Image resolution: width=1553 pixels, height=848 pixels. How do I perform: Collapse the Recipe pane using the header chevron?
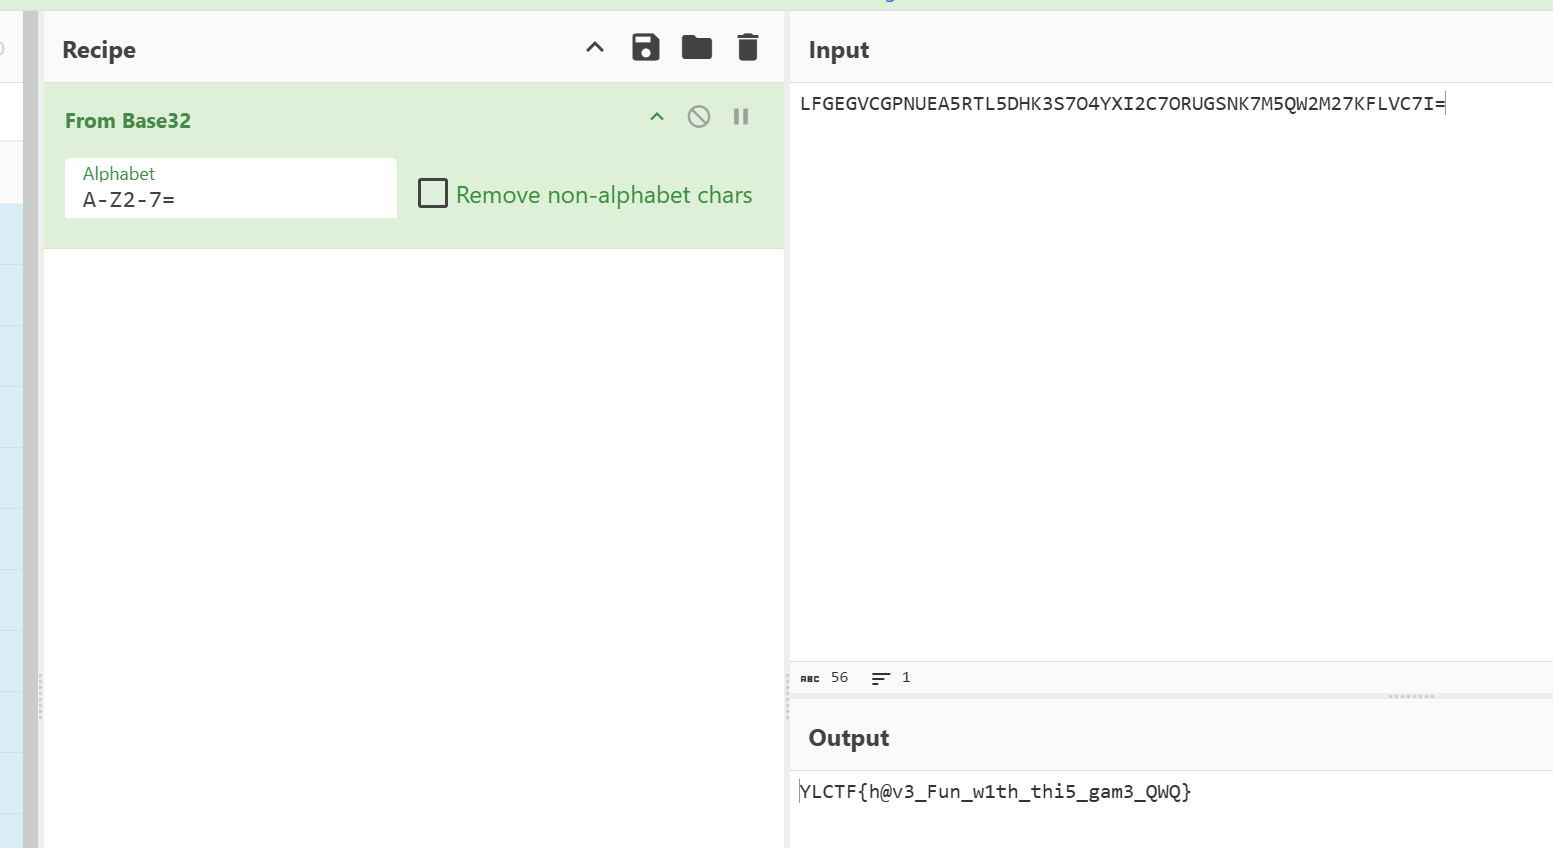pyautogui.click(x=595, y=47)
